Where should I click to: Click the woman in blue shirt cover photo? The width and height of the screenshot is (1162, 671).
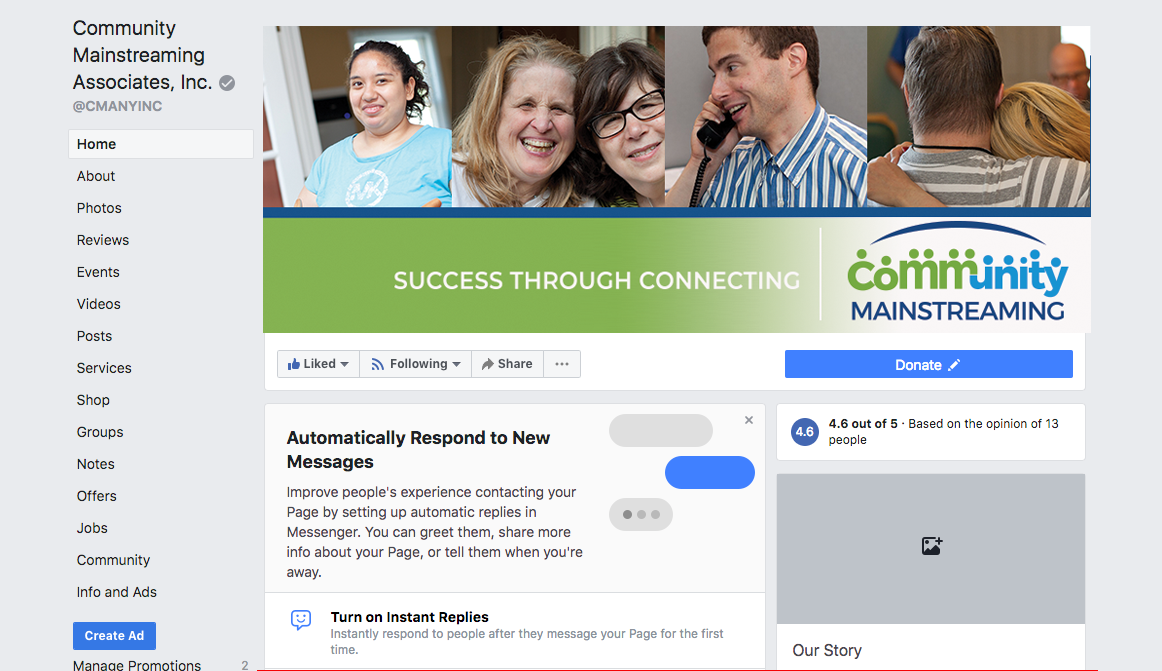358,117
